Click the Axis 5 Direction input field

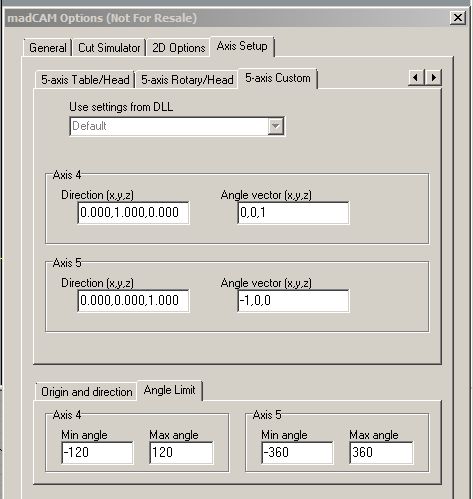[x=133, y=301]
